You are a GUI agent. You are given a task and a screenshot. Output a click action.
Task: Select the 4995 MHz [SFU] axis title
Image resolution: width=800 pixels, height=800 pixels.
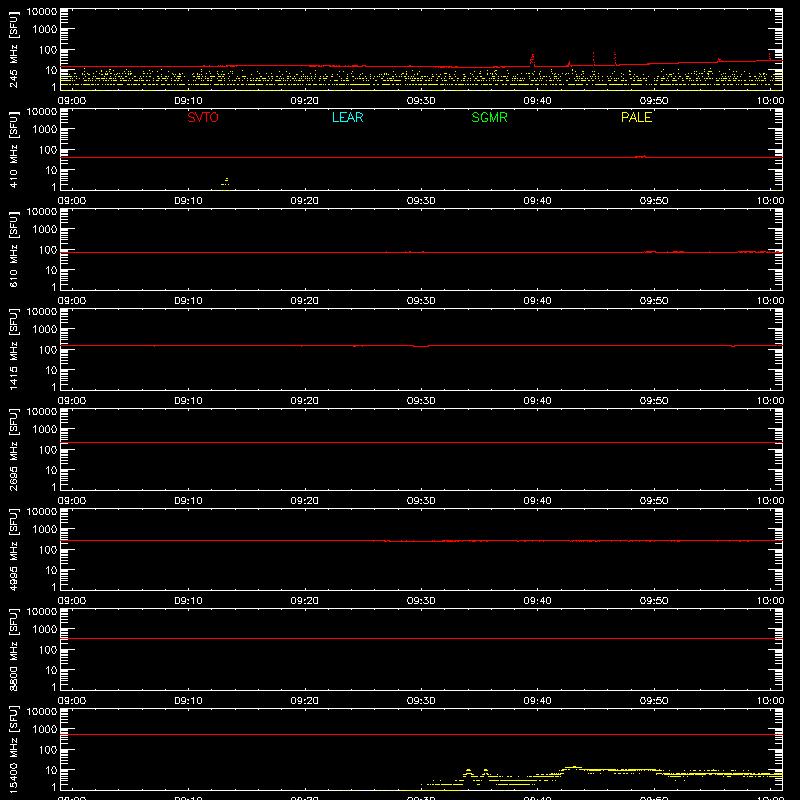point(13,549)
